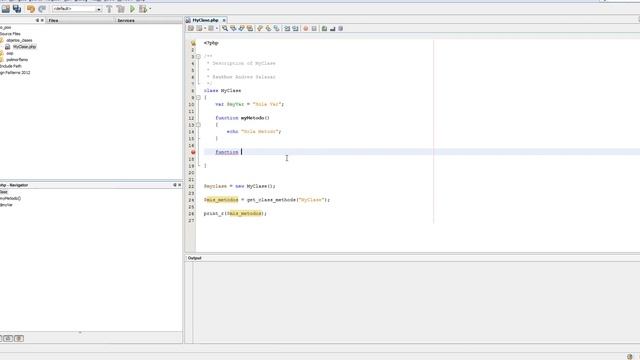Click the Comment icon in editor toolbar
This screenshot has width=640, height=360.
[x=324, y=28]
